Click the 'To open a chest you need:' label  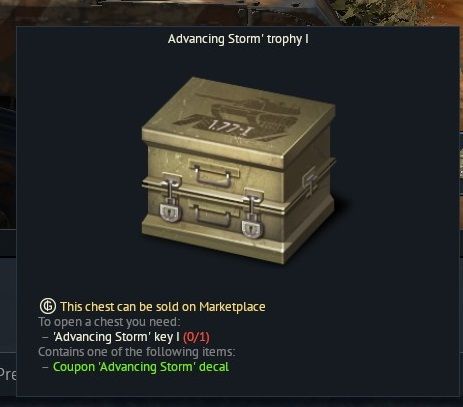(x=109, y=322)
